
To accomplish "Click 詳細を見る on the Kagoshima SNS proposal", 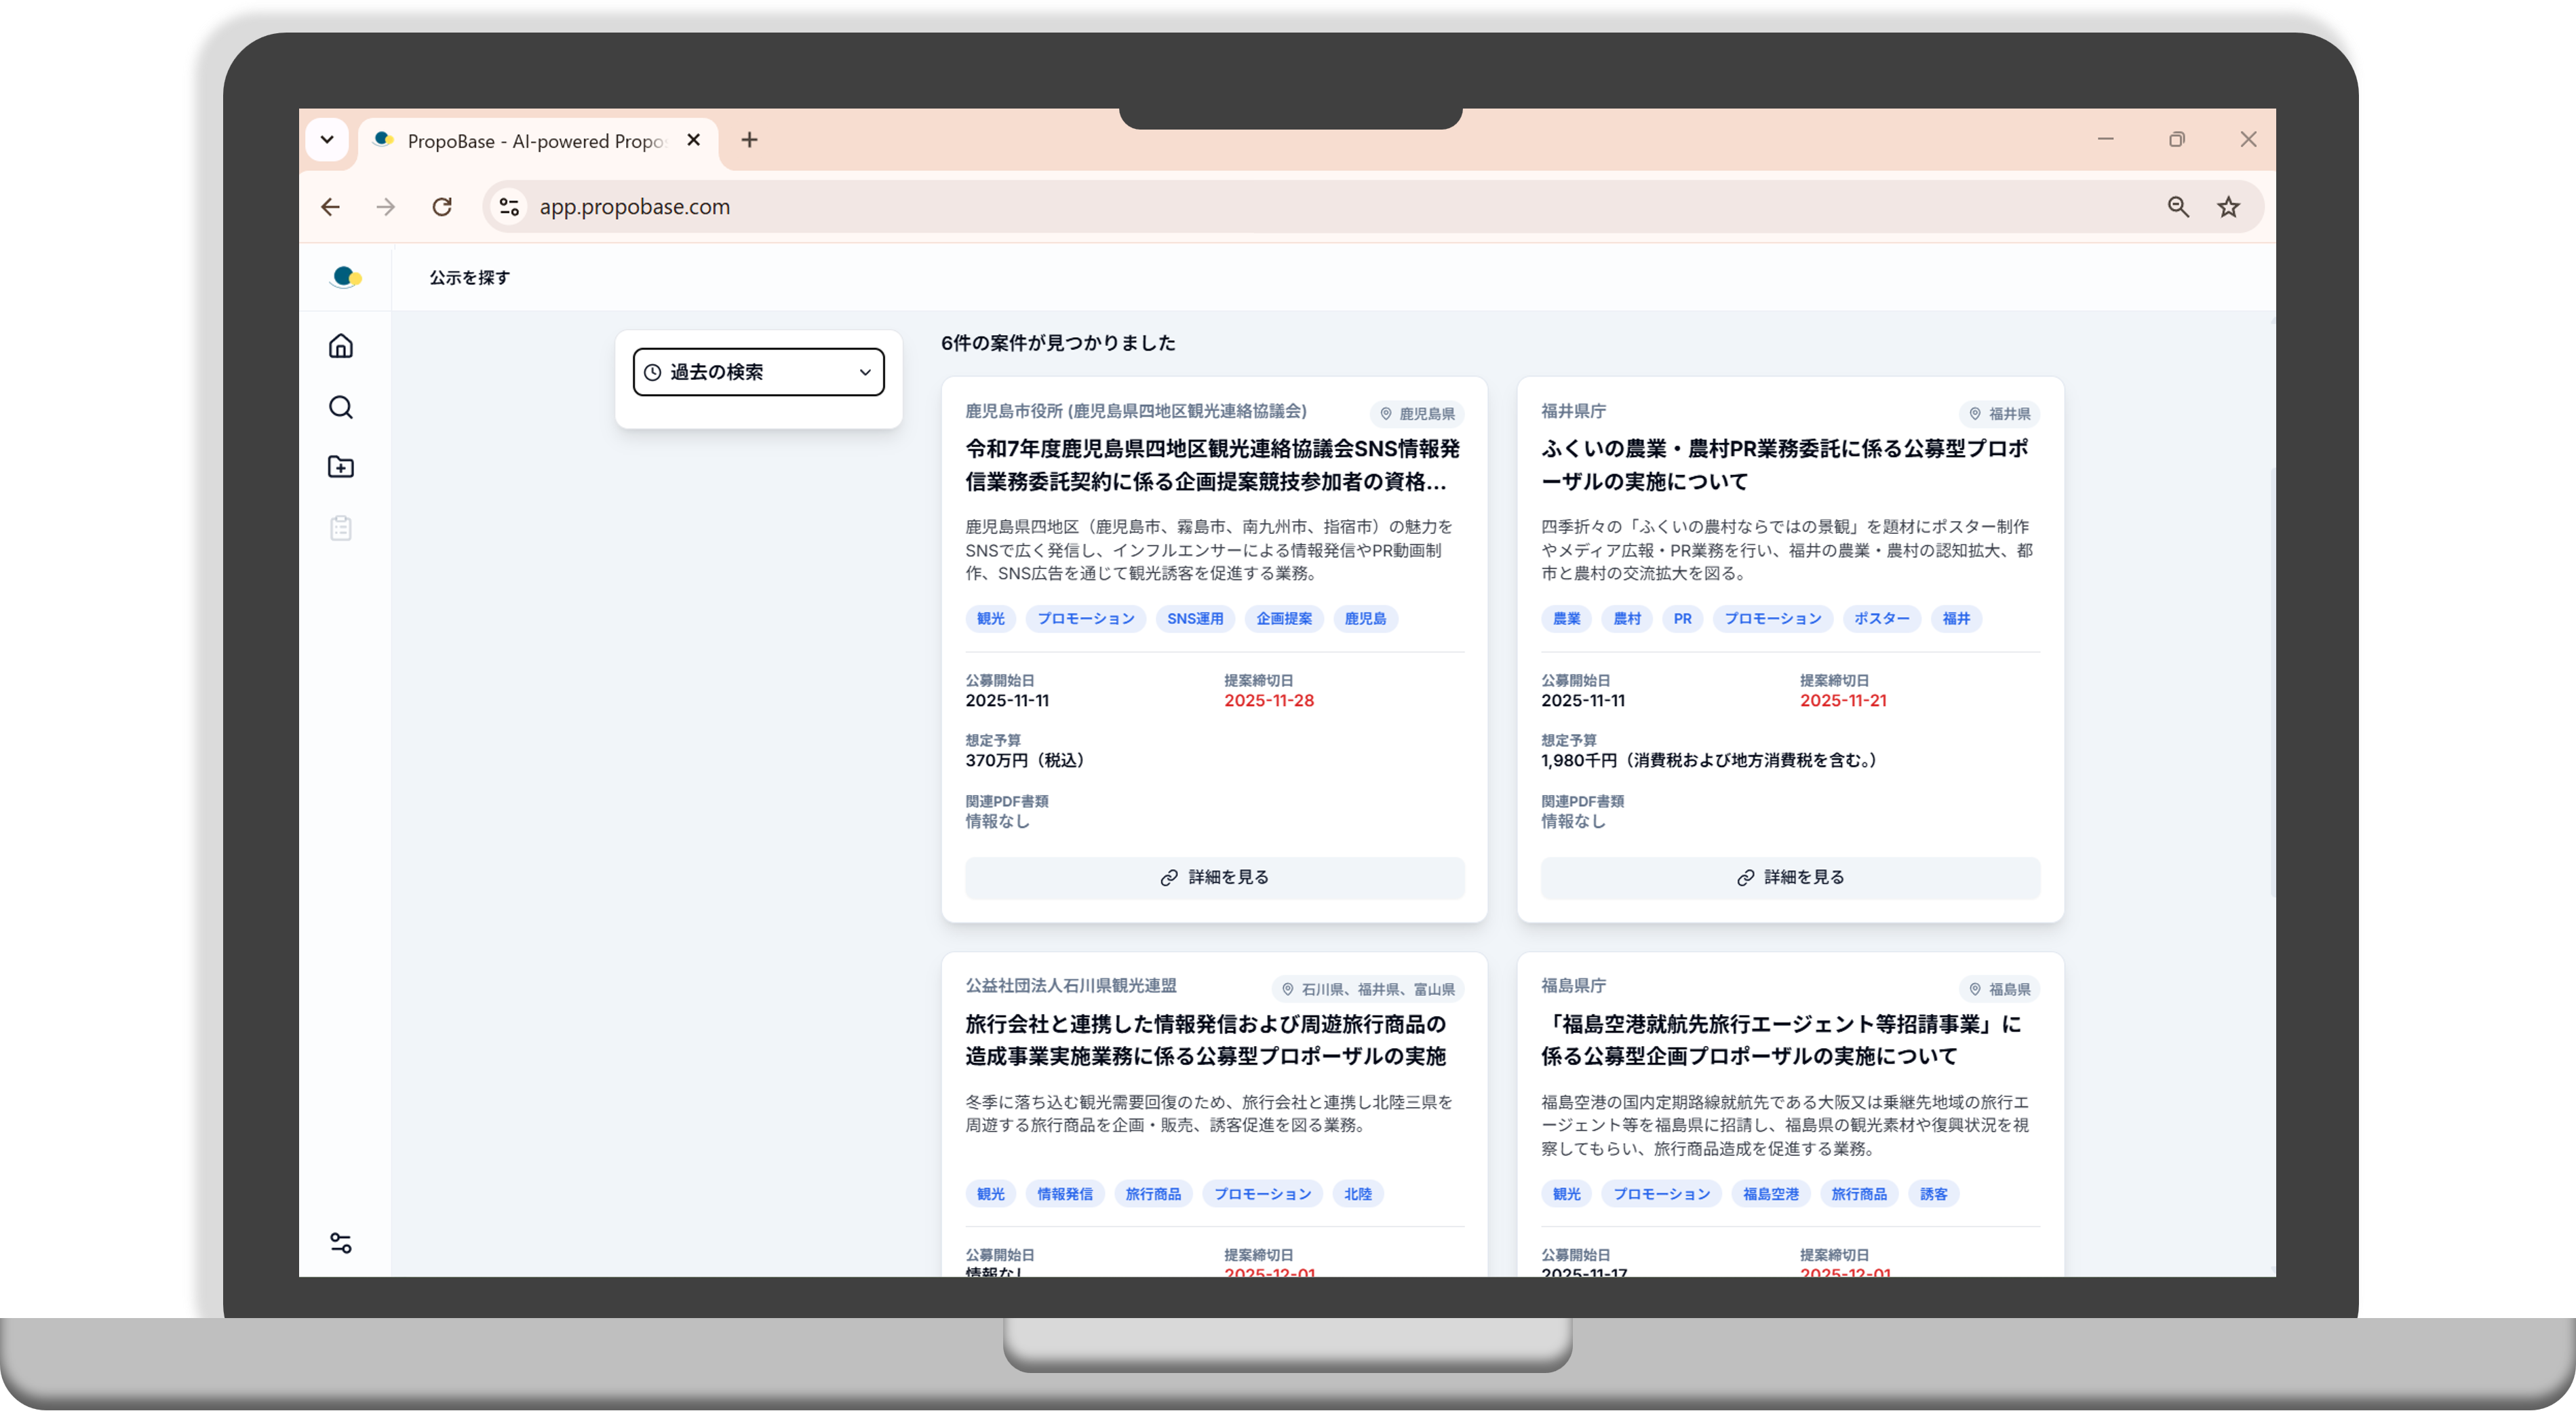I will tap(1213, 878).
